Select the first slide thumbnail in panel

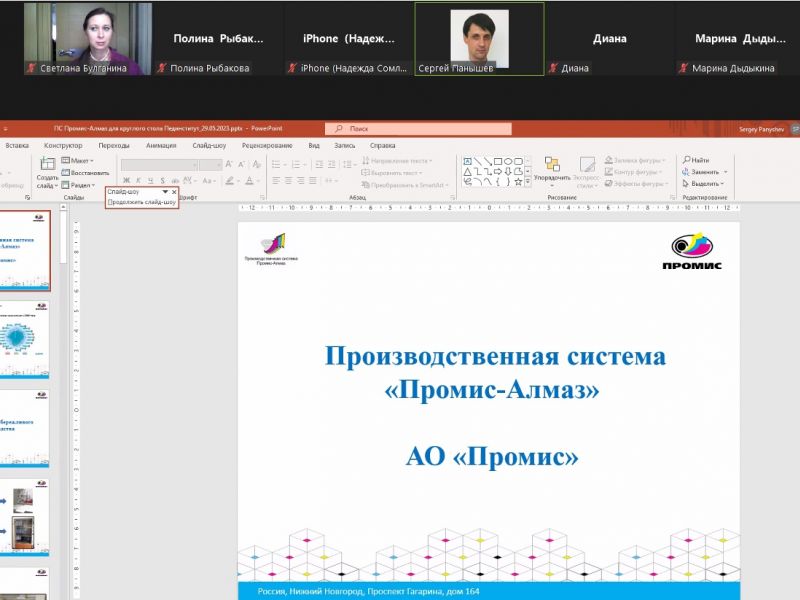tap(24, 248)
